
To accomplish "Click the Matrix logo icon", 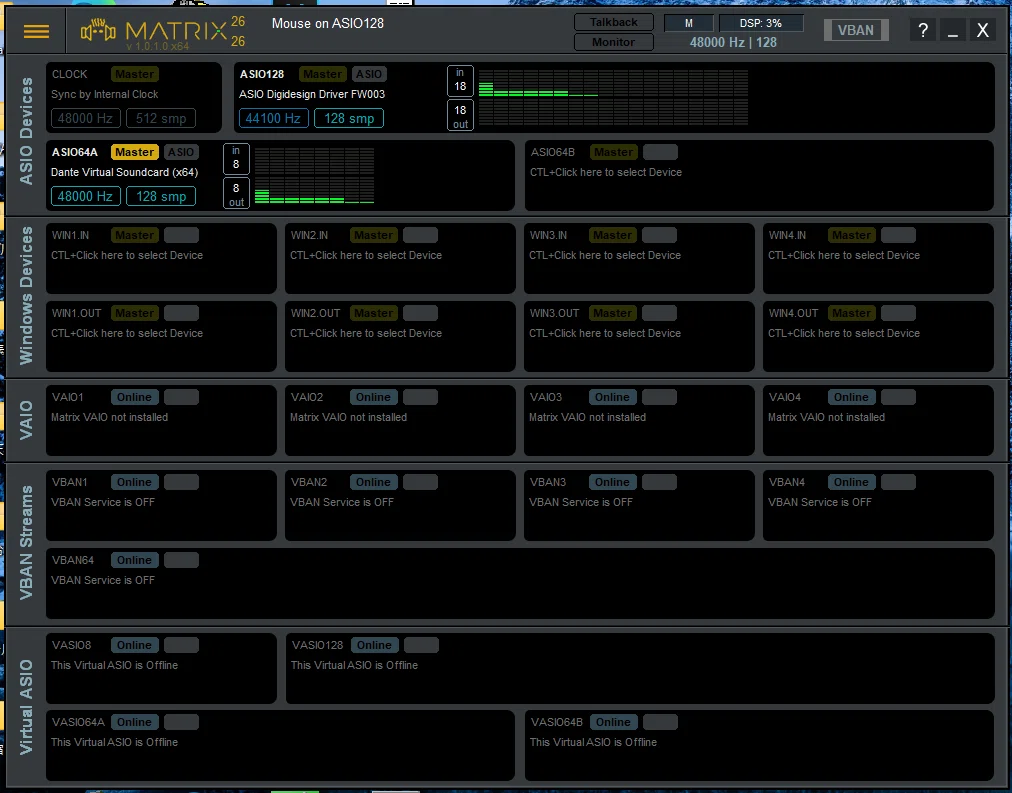I will (x=98, y=30).
